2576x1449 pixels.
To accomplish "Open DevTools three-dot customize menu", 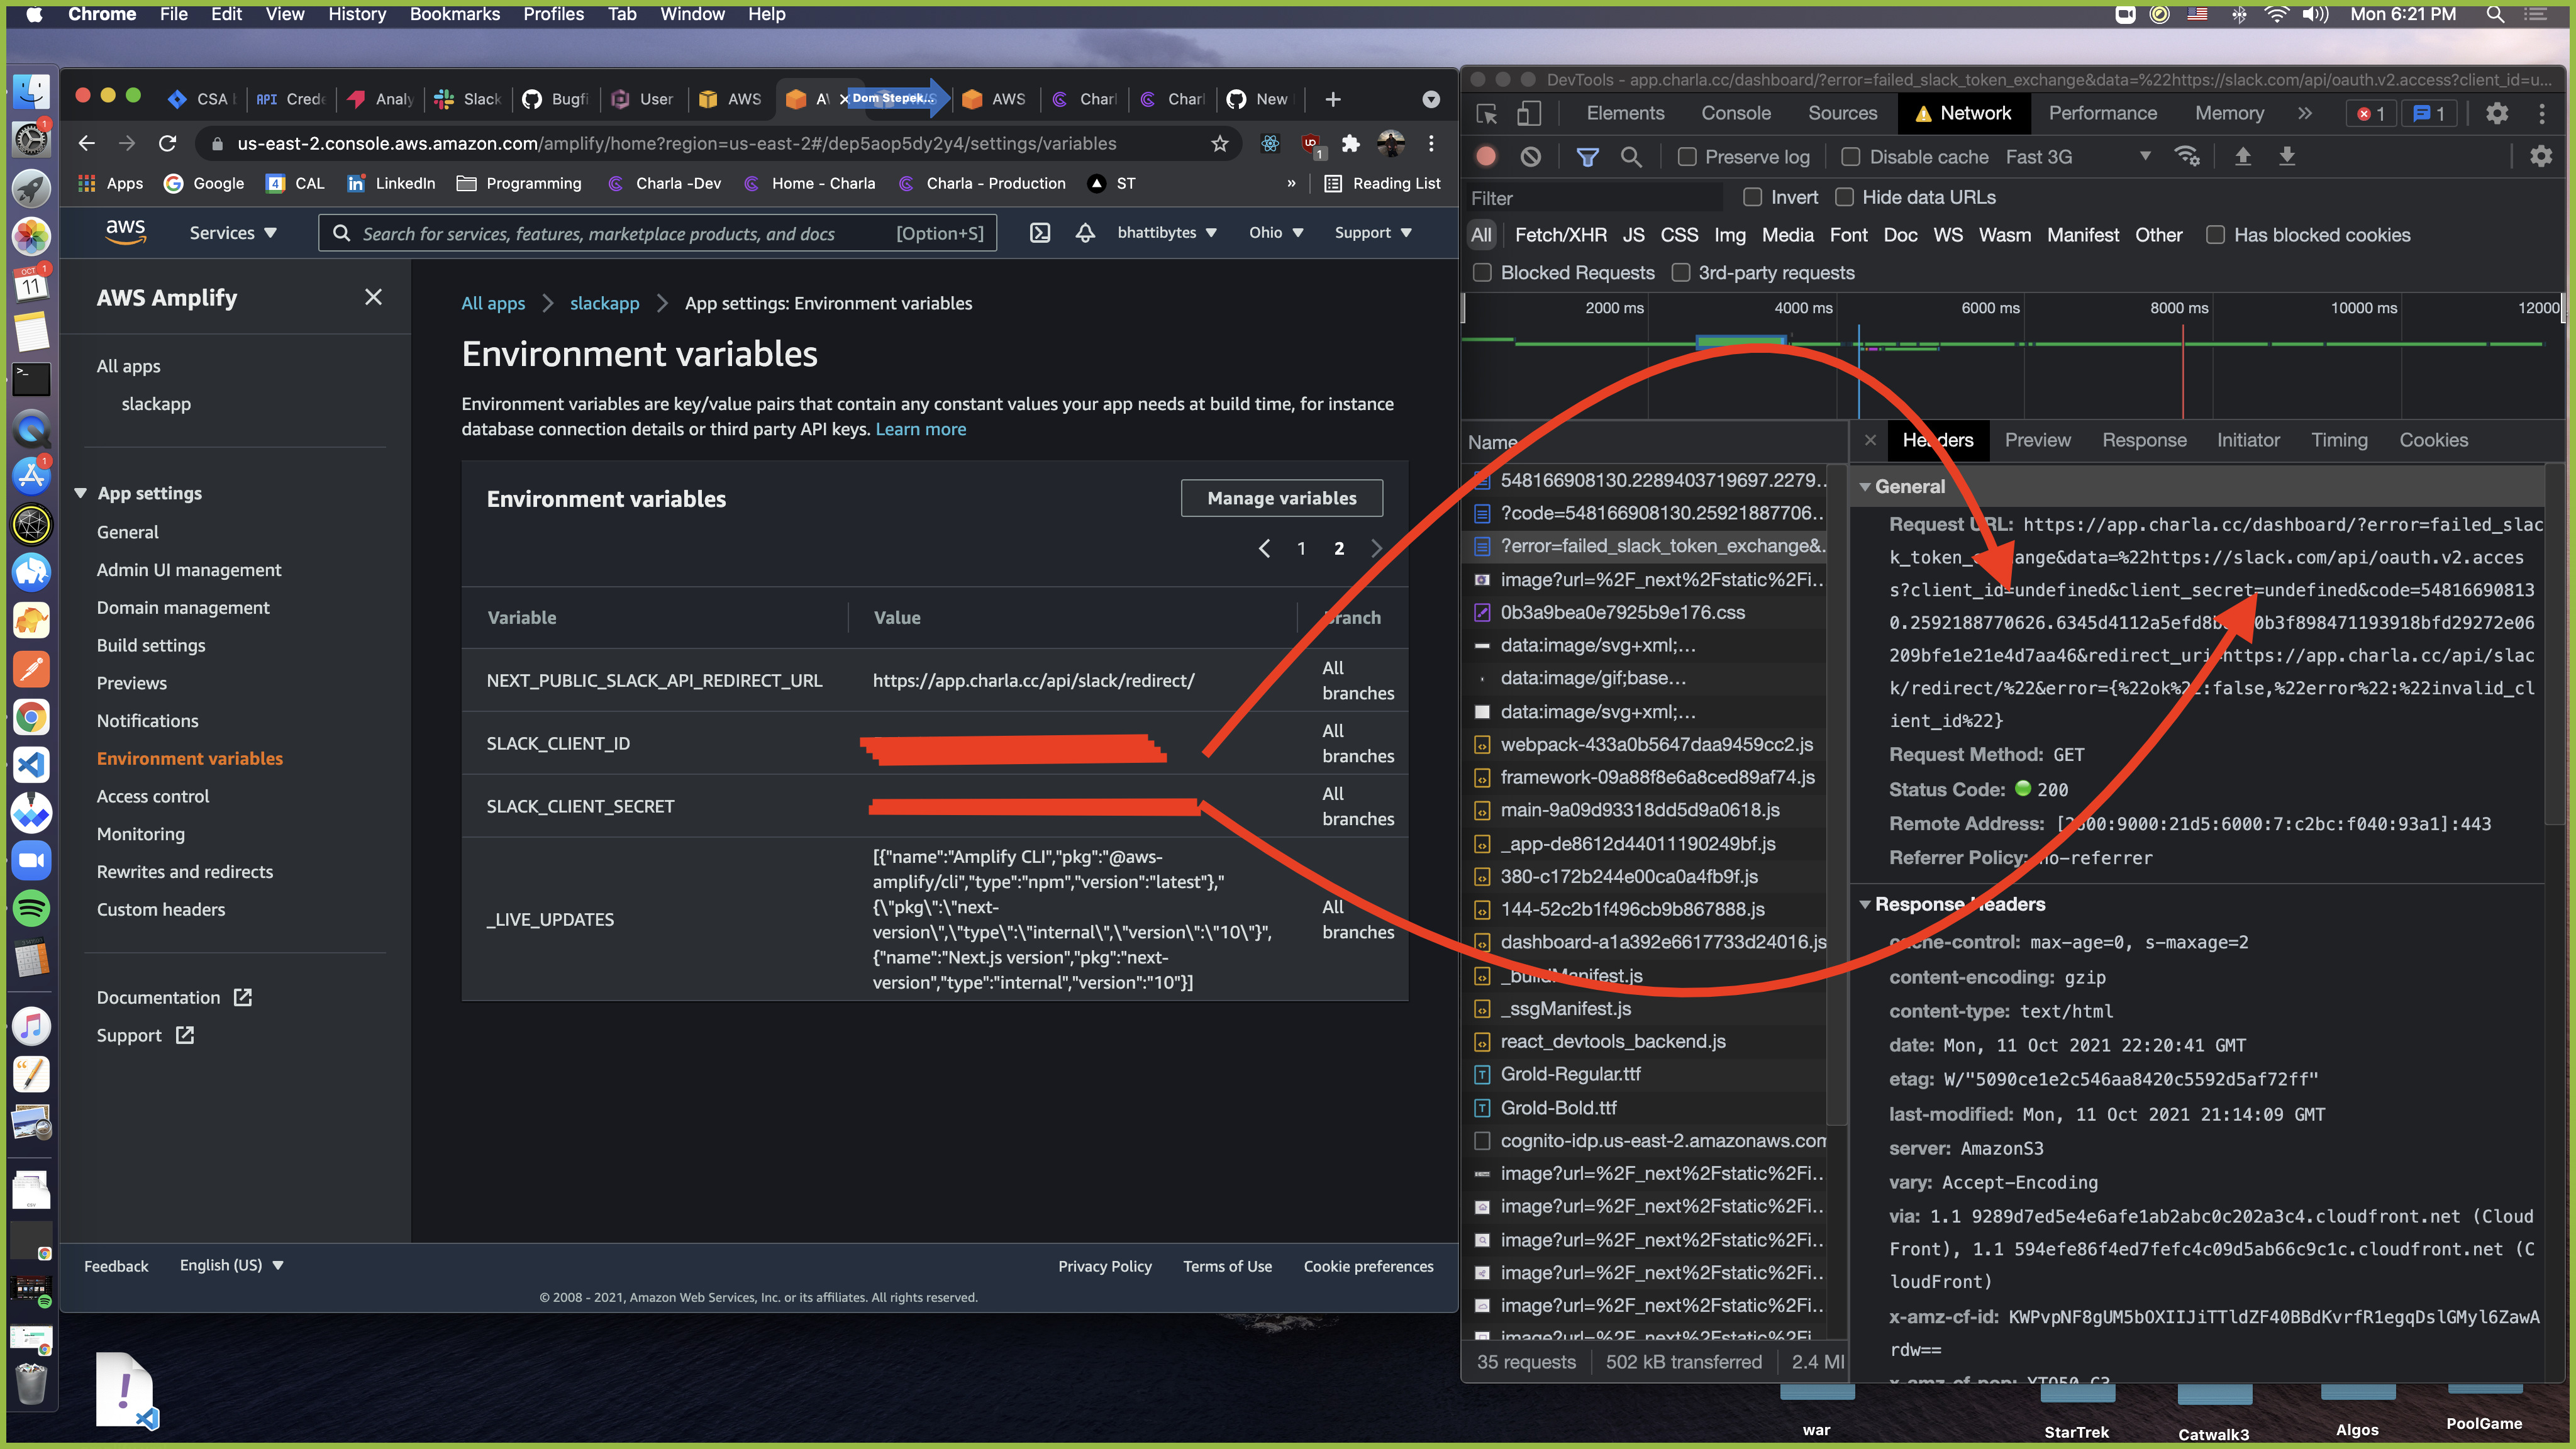I will [x=2542, y=114].
